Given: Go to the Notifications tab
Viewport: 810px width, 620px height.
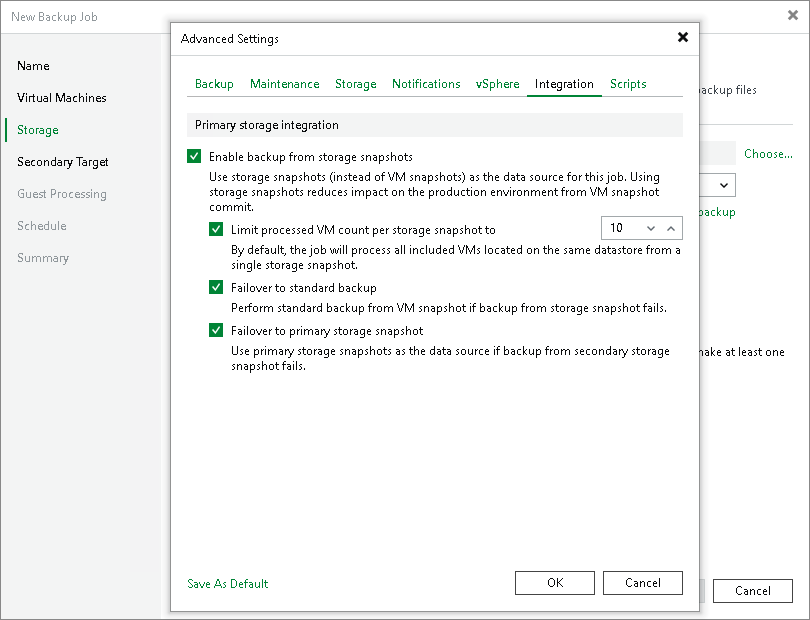Looking at the screenshot, I should point(426,84).
